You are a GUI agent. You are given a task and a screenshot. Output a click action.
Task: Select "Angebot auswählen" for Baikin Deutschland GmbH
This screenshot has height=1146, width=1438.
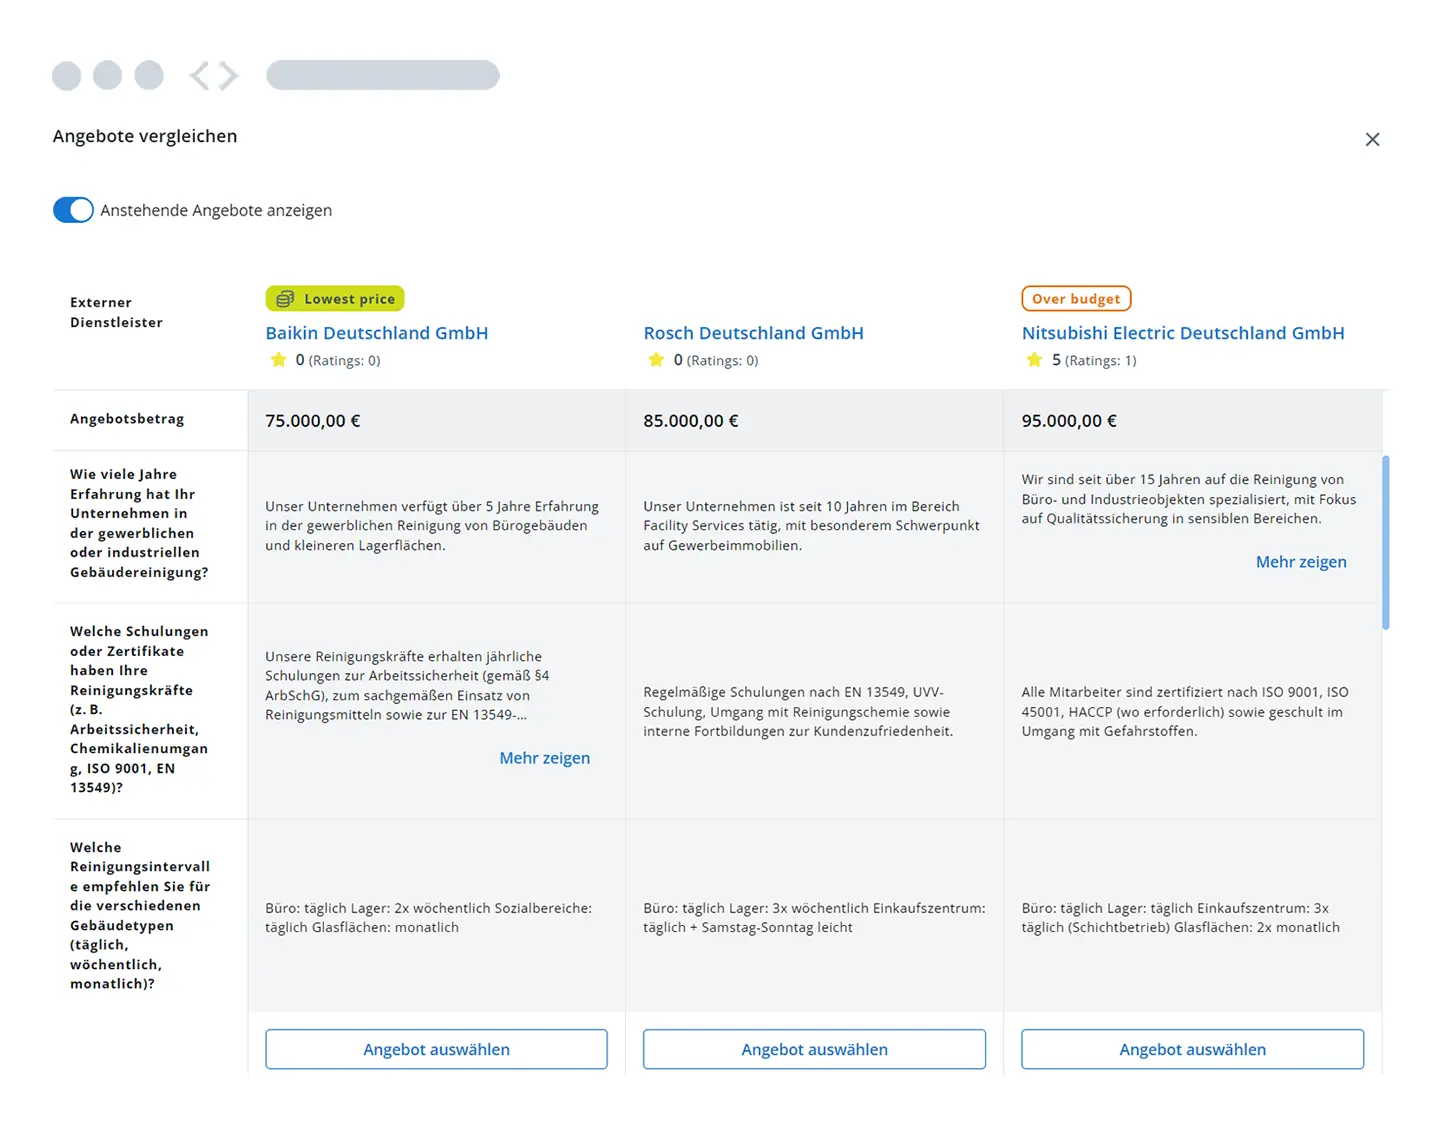(436, 1049)
